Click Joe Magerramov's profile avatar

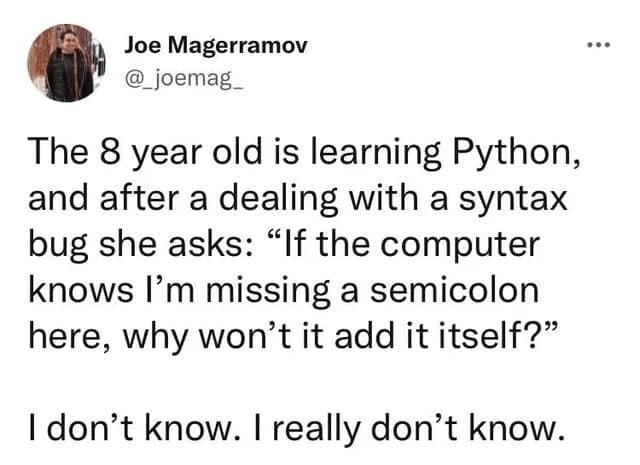pos(67,63)
